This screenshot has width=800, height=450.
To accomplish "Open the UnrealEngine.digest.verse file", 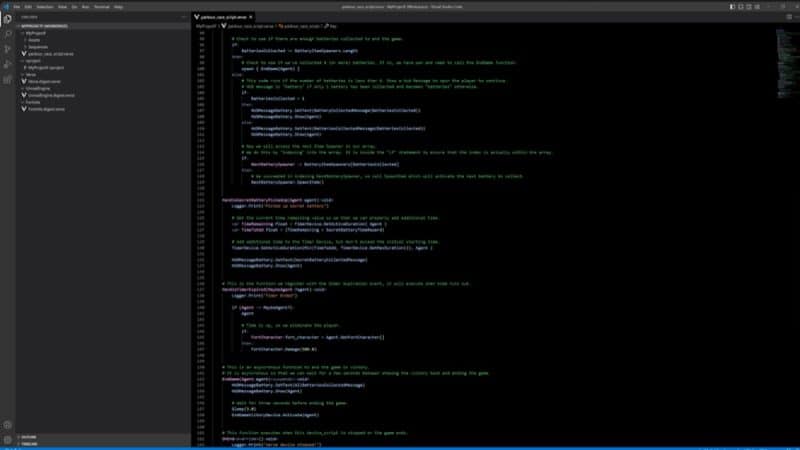I will pos(103,95).
